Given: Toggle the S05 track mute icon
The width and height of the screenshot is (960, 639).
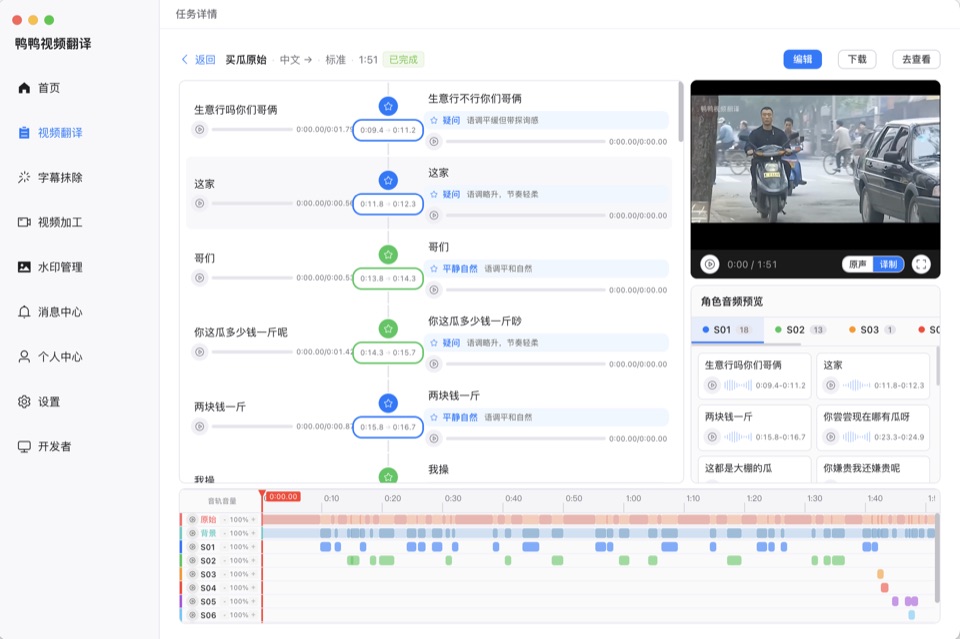Looking at the screenshot, I should tap(192, 601).
